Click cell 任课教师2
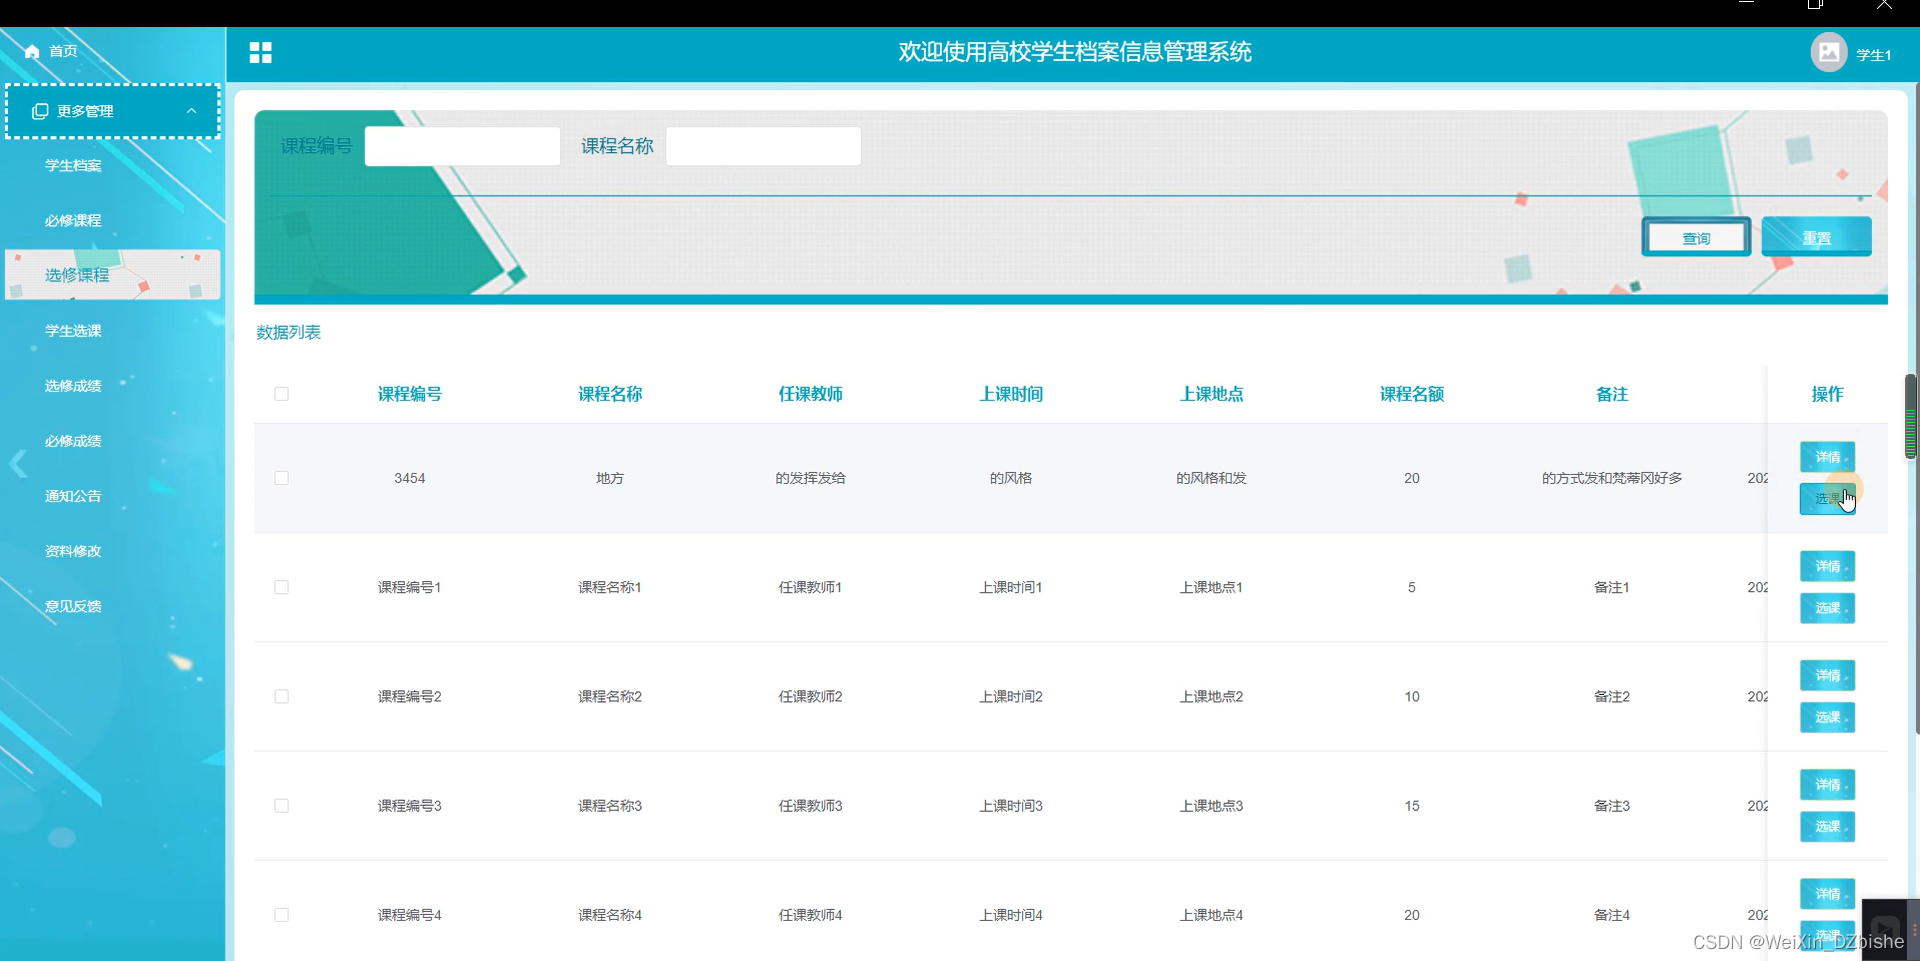The width and height of the screenshot is (1920, 961). [811, 696]
